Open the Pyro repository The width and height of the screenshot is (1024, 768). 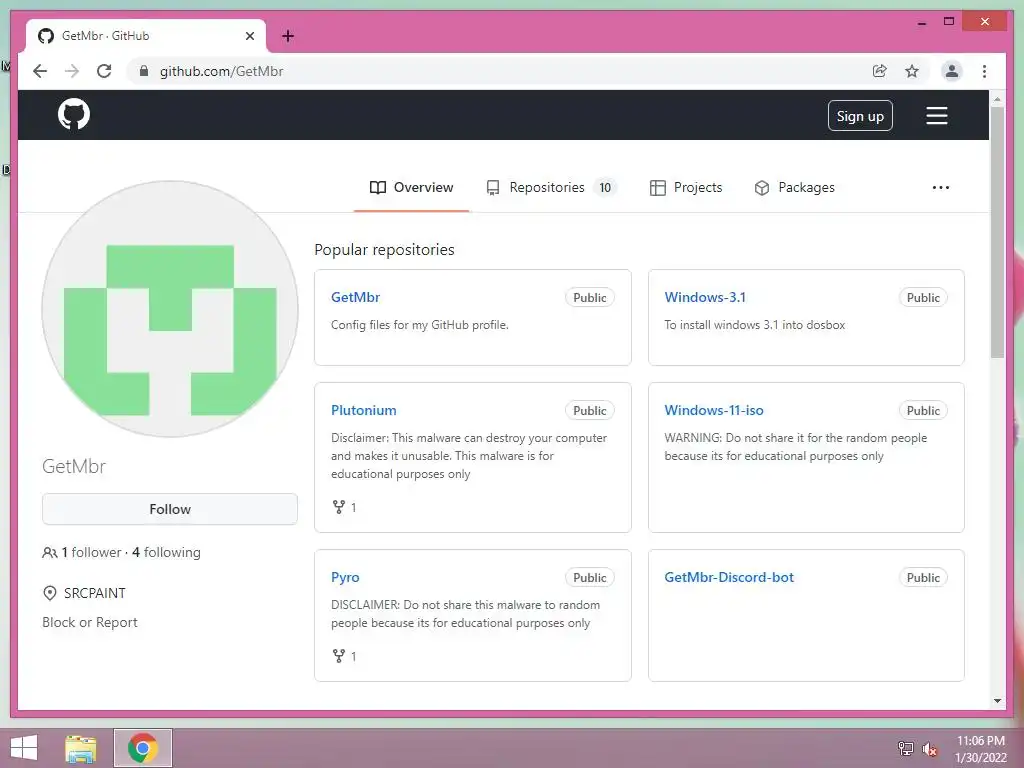point(345,577)
